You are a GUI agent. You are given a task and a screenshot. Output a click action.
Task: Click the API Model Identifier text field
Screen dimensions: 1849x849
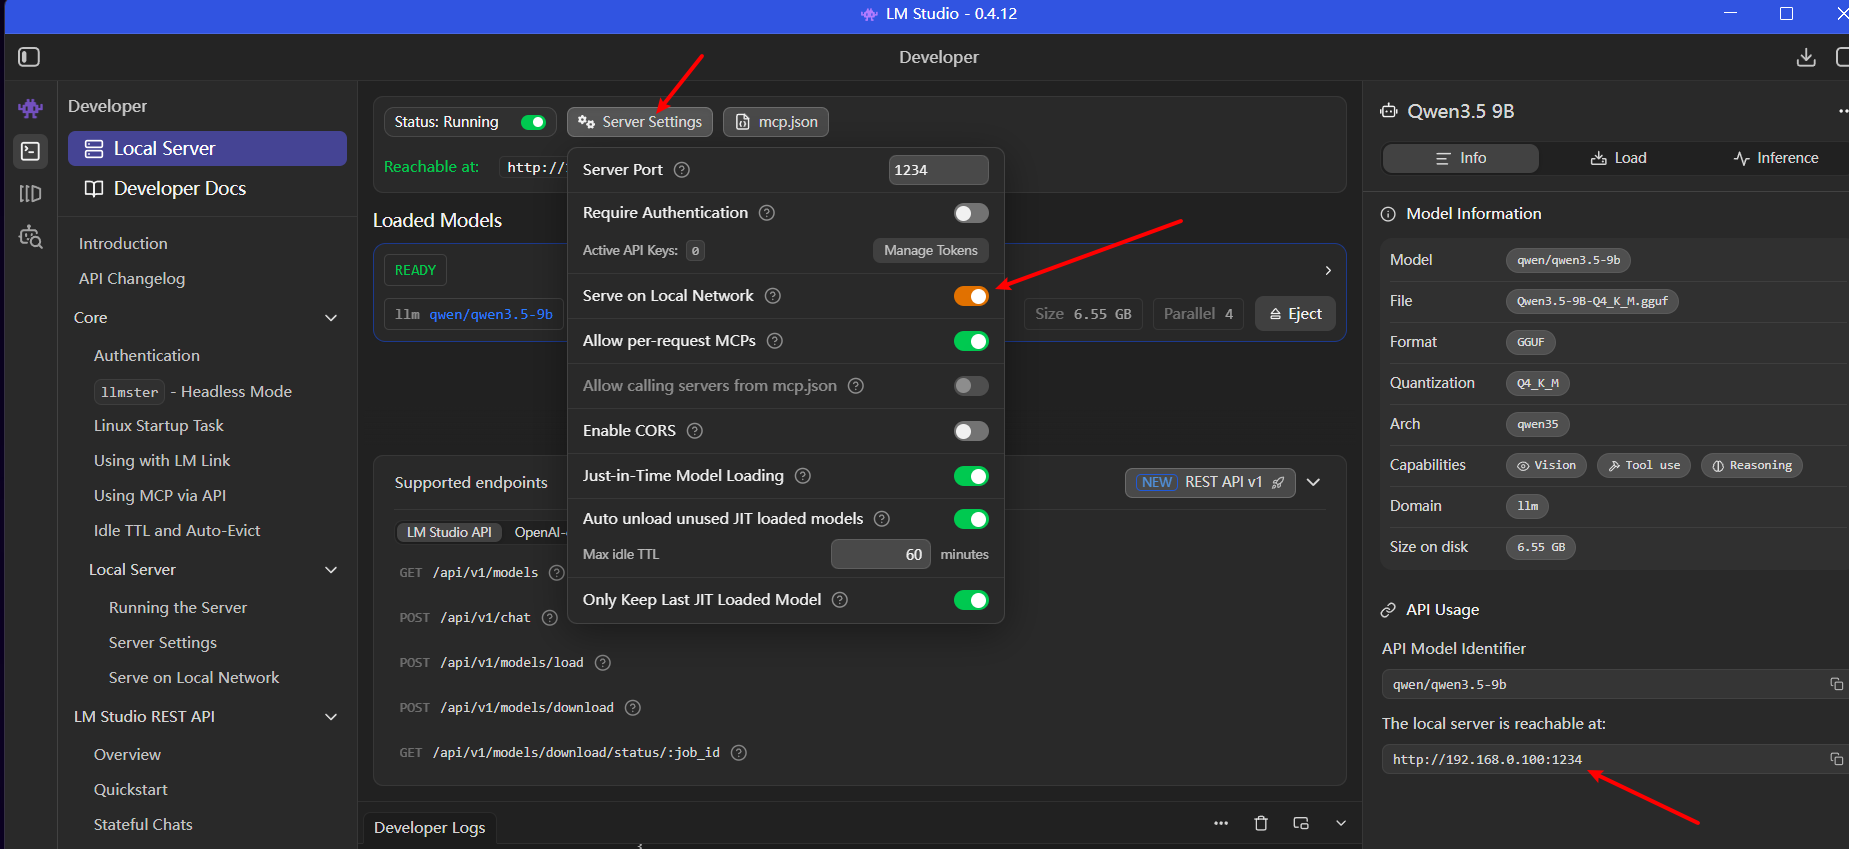point(1603,684)
